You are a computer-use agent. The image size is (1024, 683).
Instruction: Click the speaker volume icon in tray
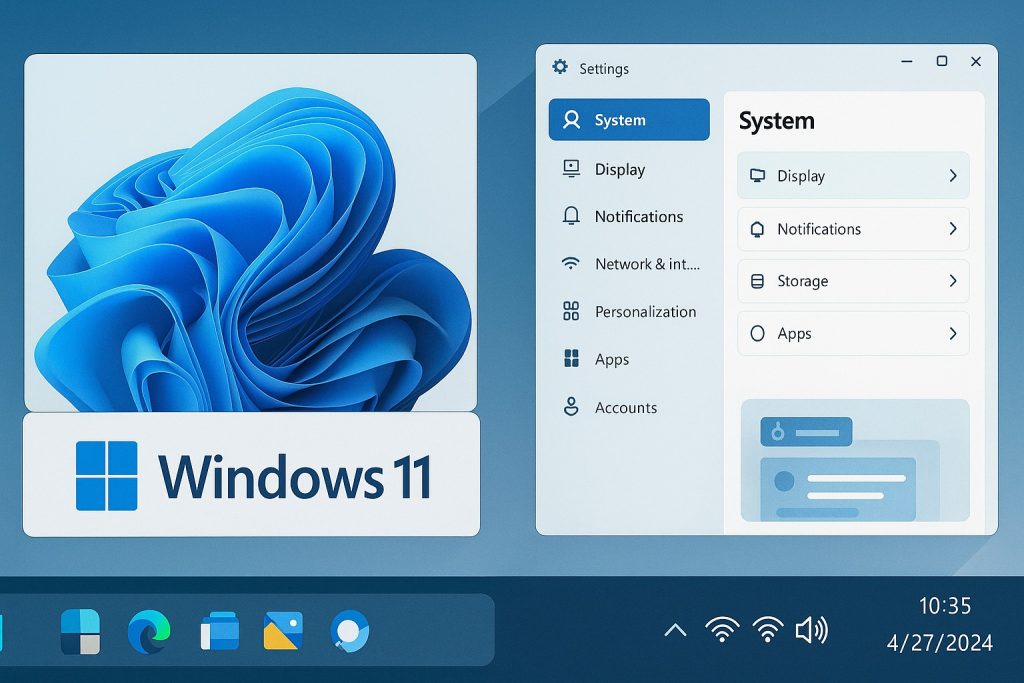point(811,630)
